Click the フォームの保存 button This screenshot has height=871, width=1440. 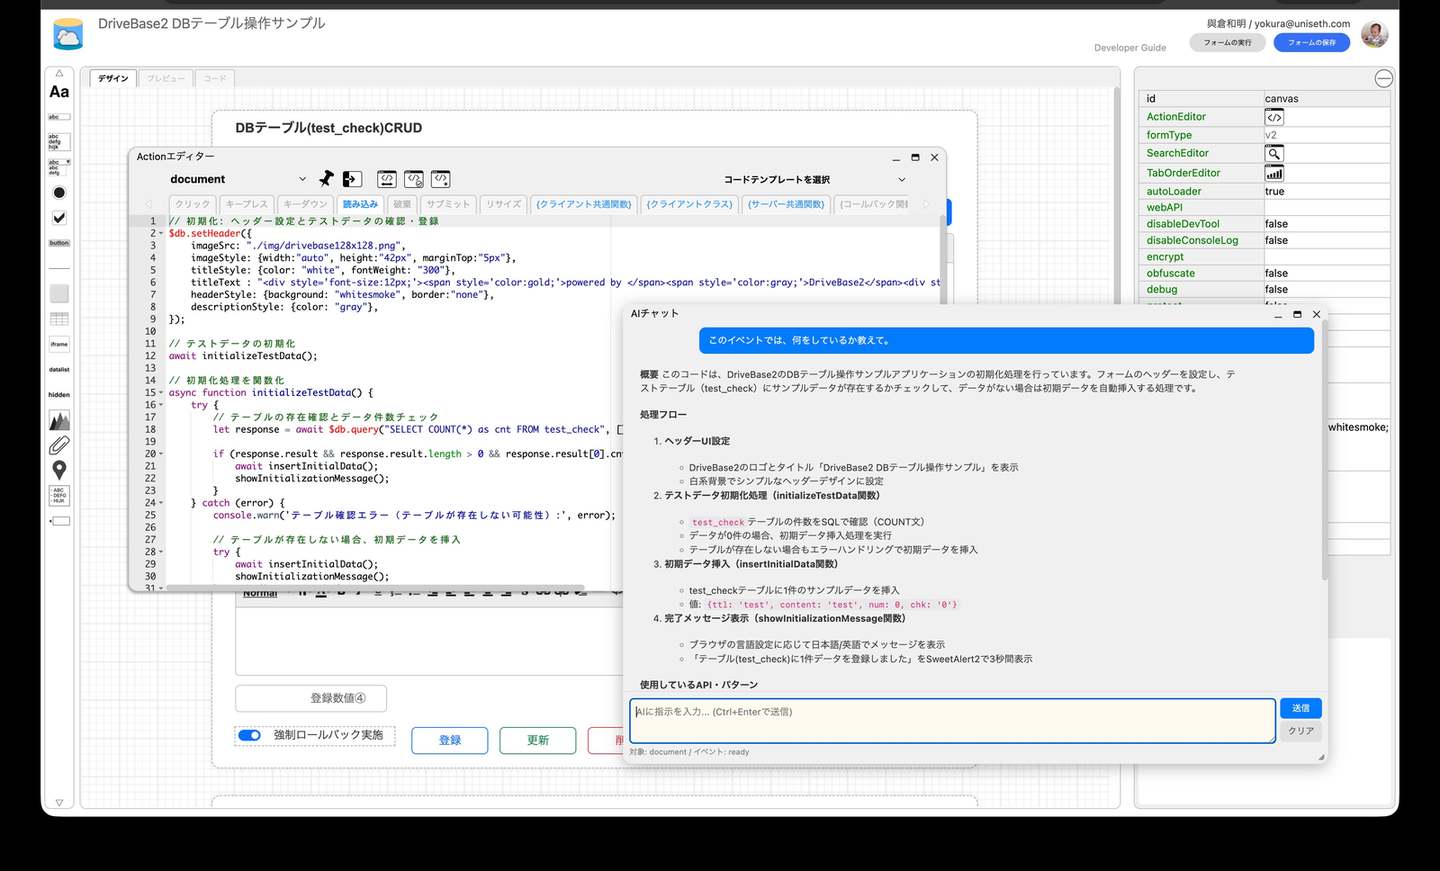point(1312,42)
